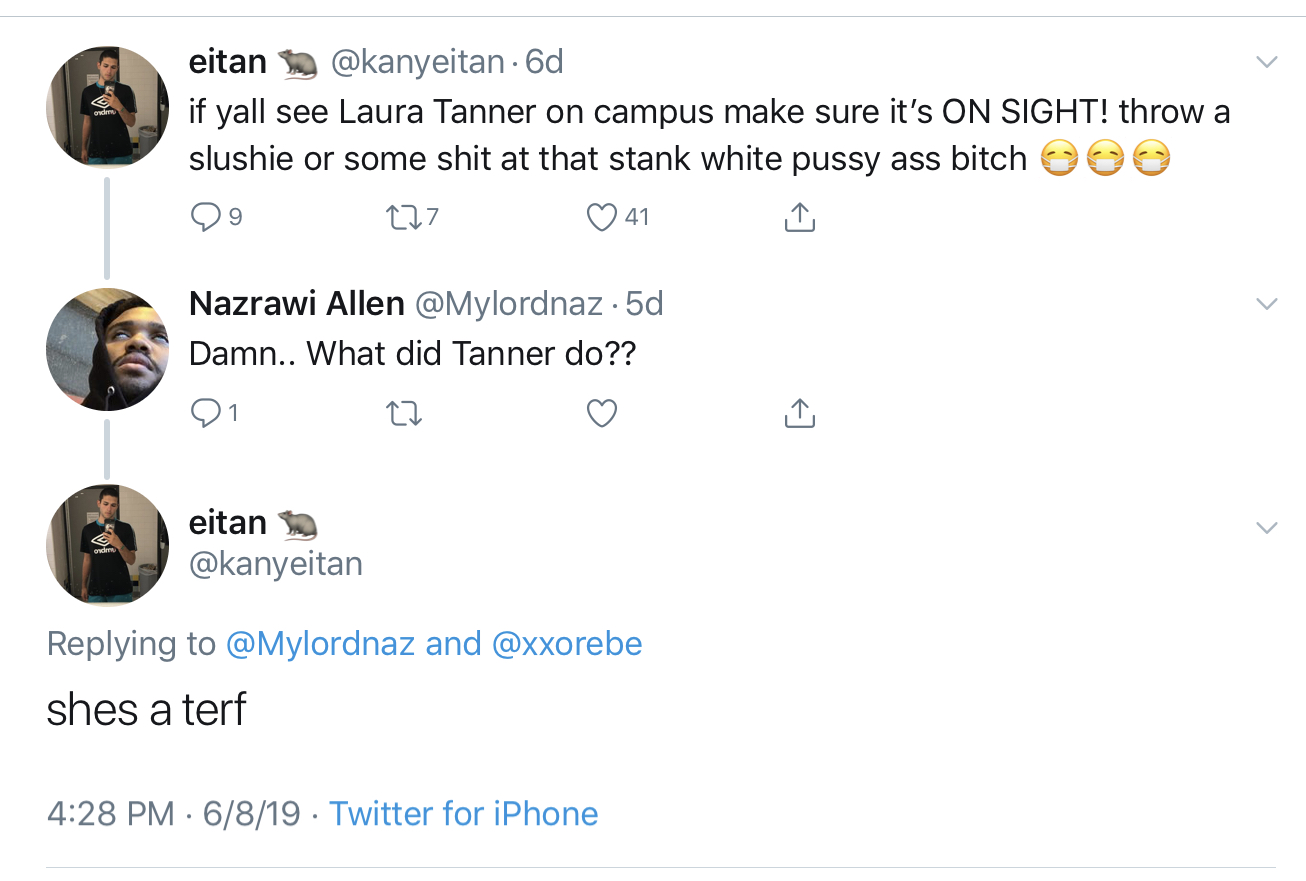Open eitan's avatar on the top tweet
This screenshot has height=881, width=1306.
tap(107, 106)
